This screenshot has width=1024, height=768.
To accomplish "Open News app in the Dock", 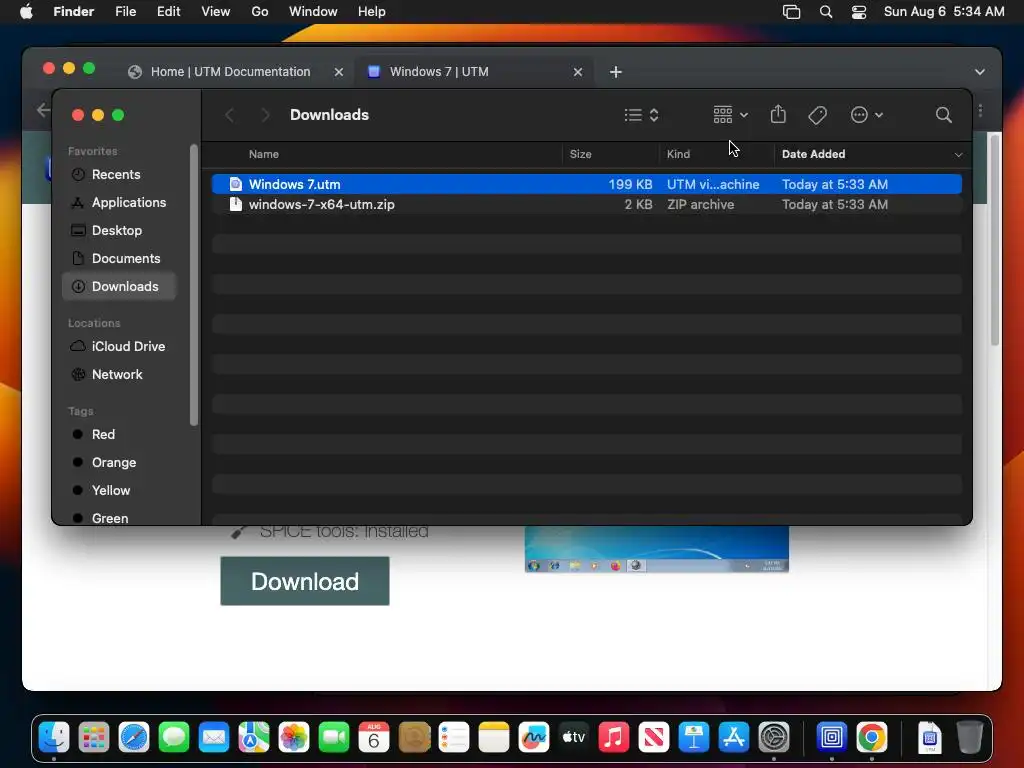I will [654, 738].
